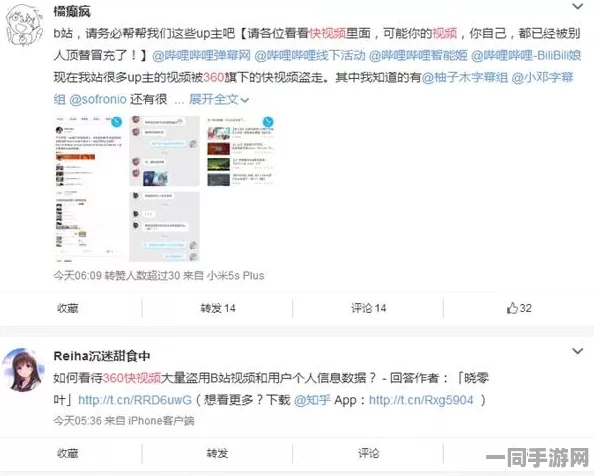Open the 橘癫疯 username
The height and width of the screenshot is (476, 594).
72,11
